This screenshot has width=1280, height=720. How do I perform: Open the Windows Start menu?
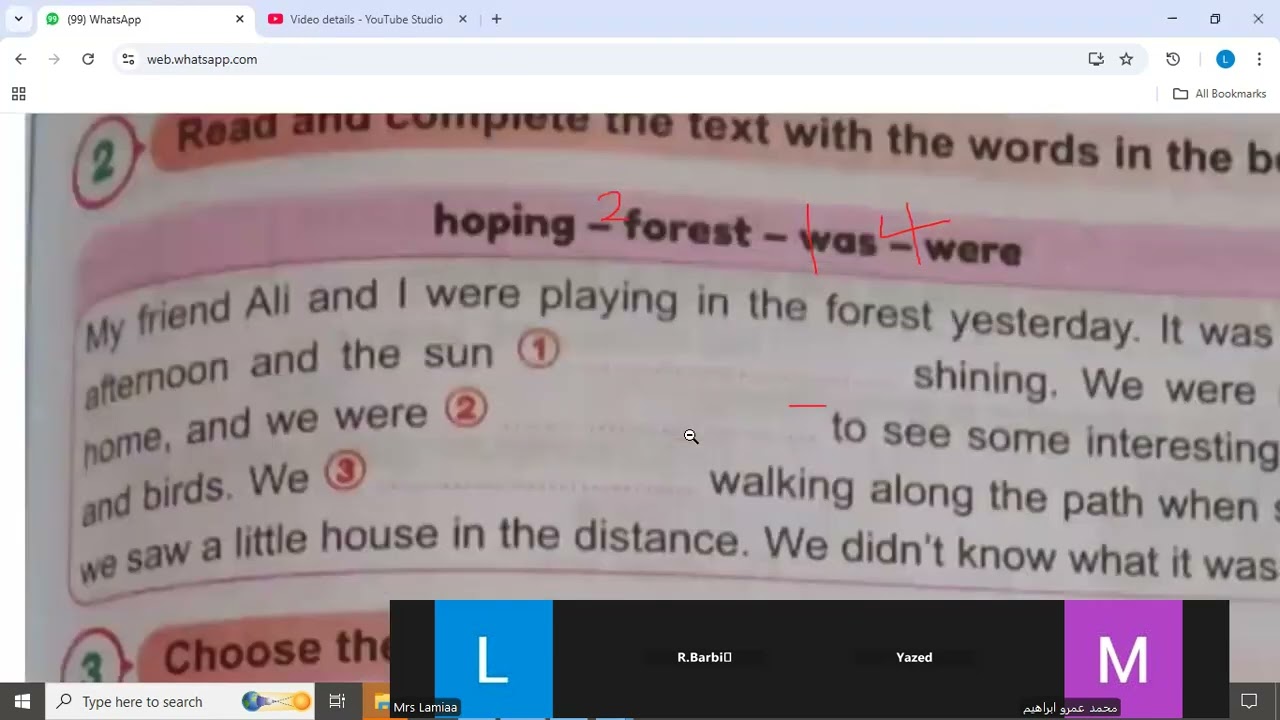tap(23, 701)
